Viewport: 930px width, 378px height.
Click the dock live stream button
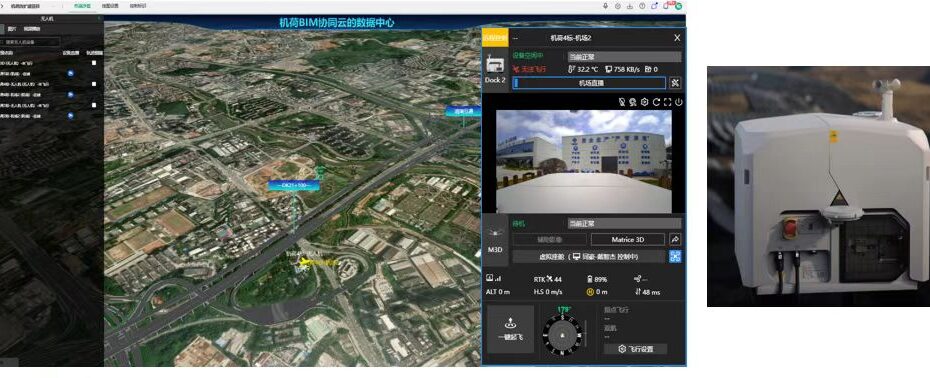590,83
